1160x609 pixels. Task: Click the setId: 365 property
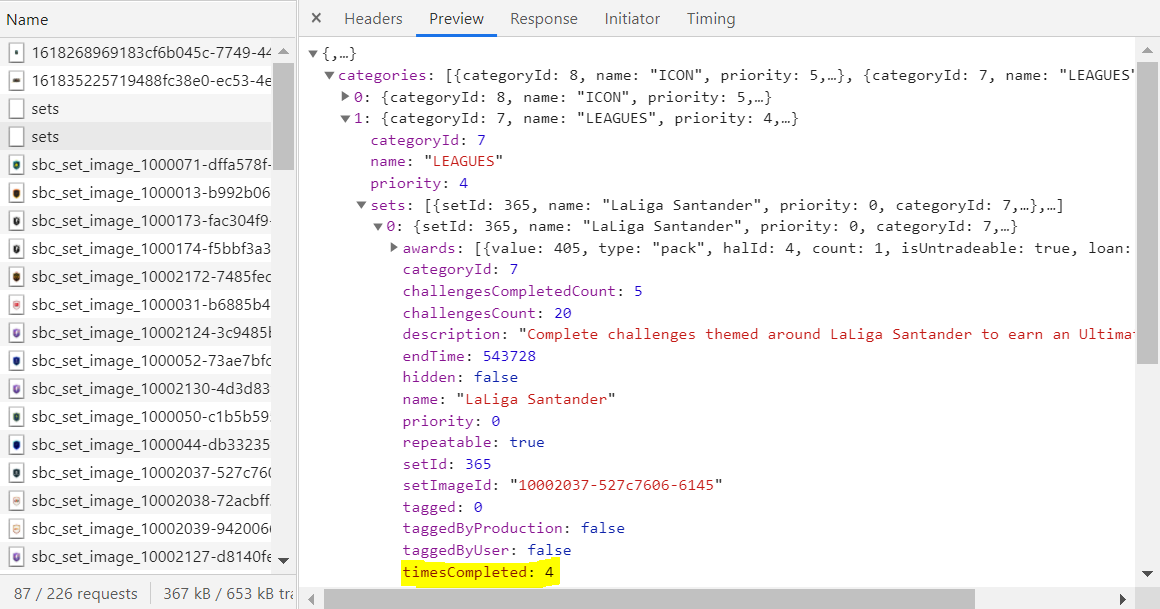tap(447, 464)
